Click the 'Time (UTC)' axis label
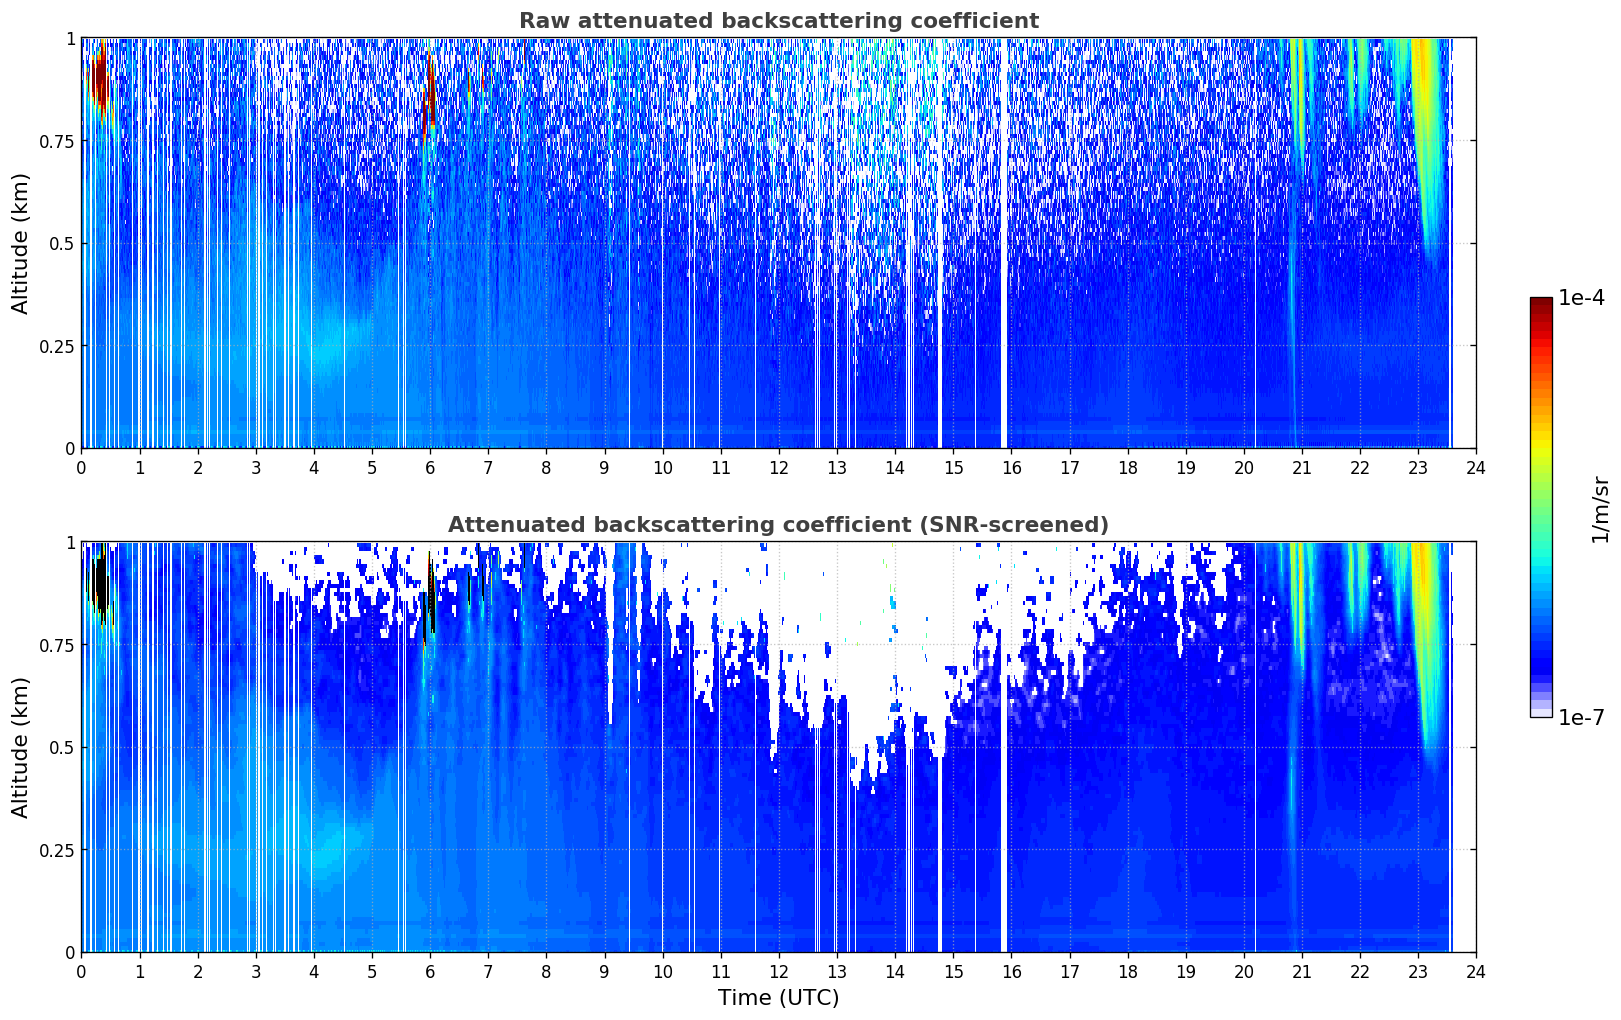Viewport: 1621px width, 1020px height. 778,998
